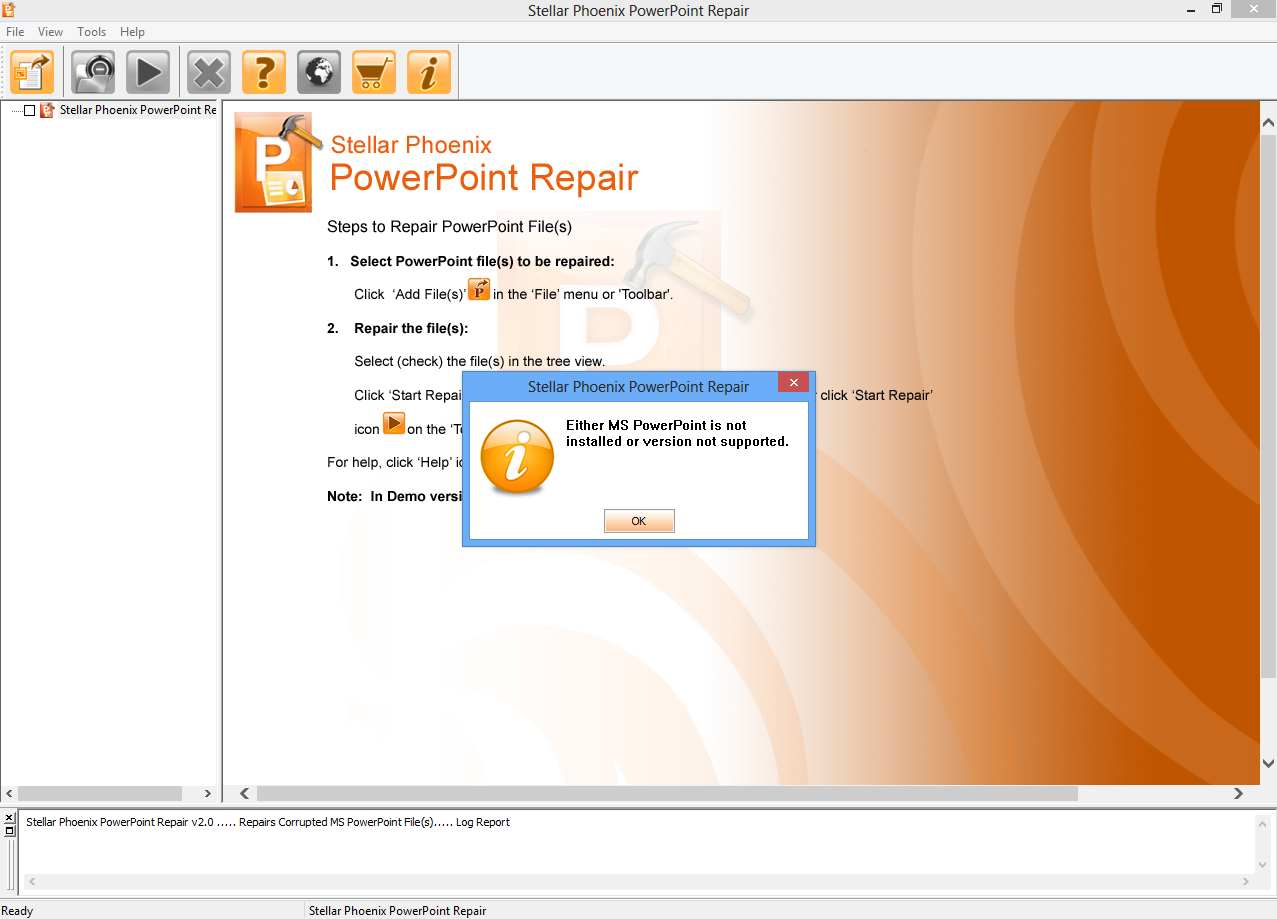The width and height of the screenshot is (1277, 919).
Task: Click the Add File toolbar icon
Action: (x=32, y=72)
